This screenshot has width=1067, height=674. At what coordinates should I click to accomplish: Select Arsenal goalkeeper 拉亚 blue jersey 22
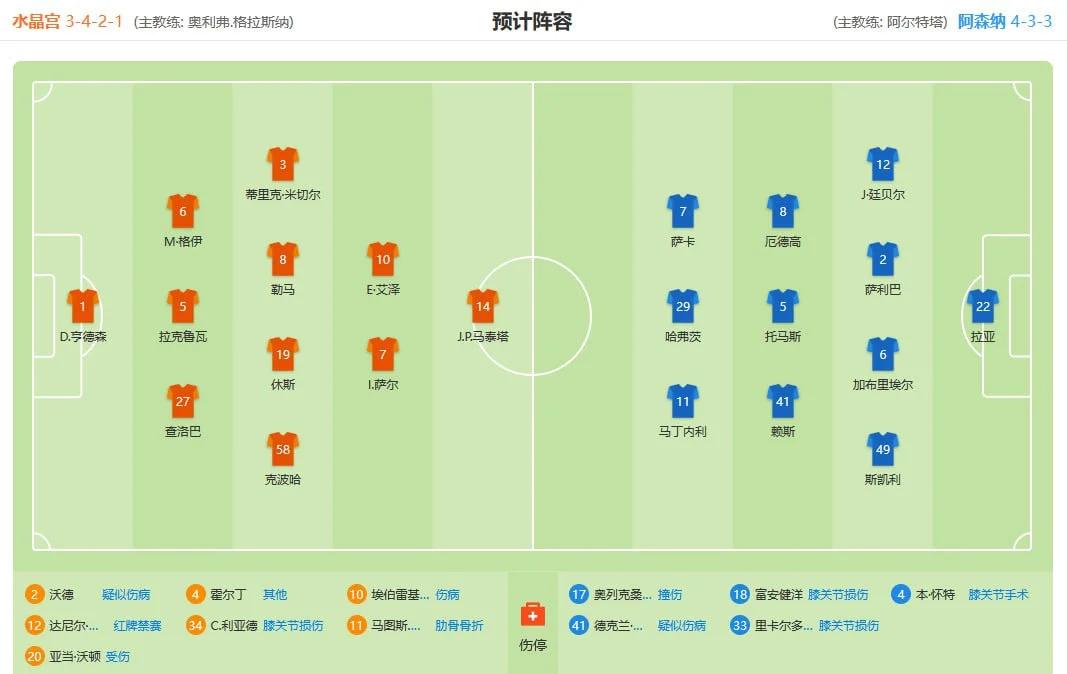983,306
